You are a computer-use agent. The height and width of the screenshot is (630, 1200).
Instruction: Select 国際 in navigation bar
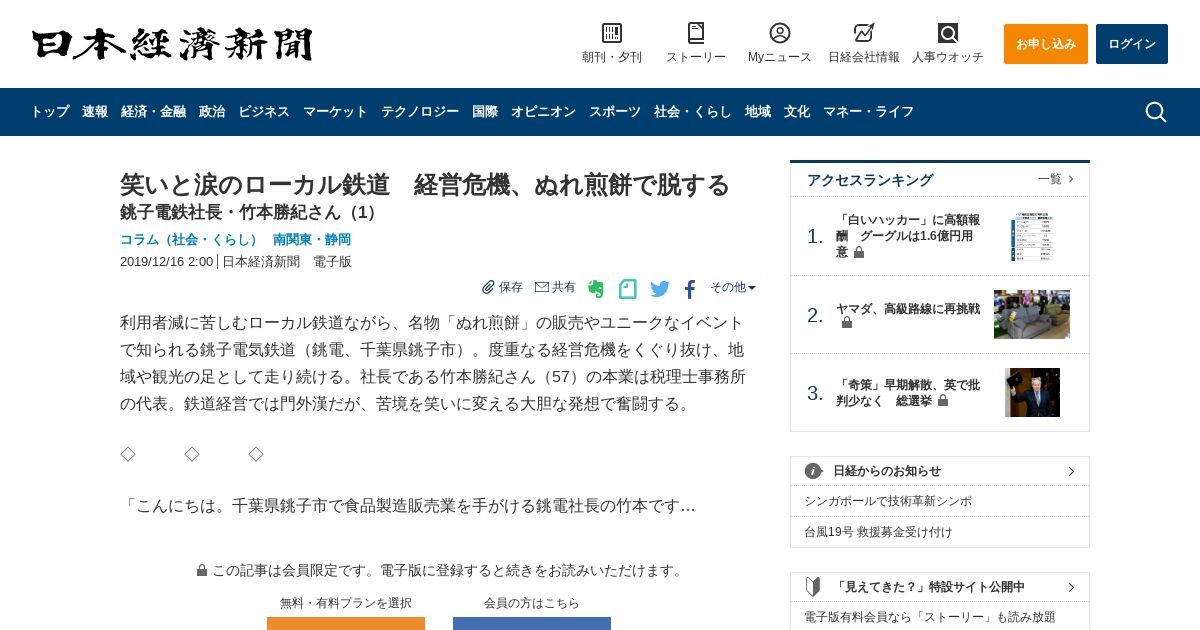click(485, 112)
